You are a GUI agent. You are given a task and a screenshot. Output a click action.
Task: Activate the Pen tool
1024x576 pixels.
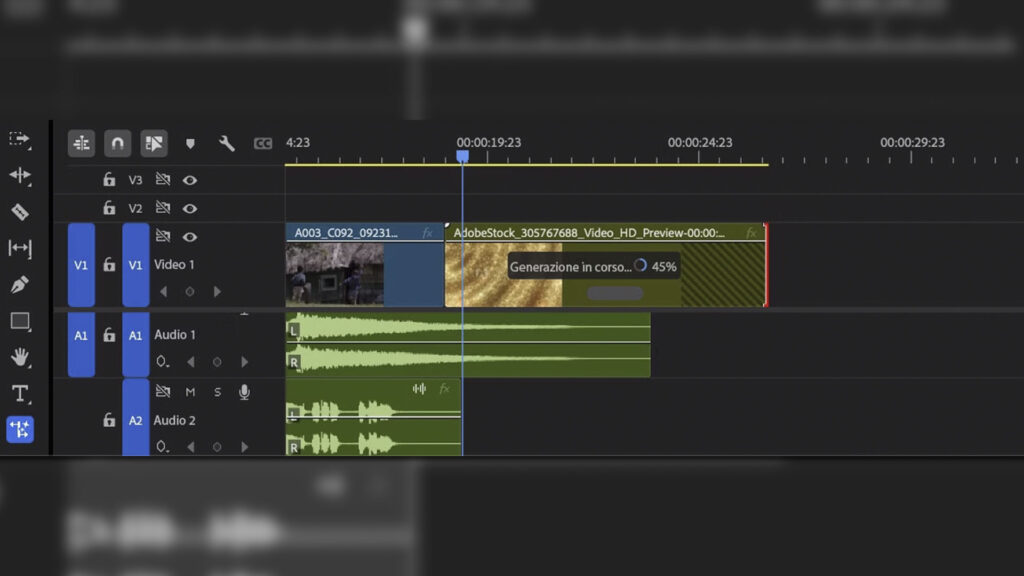point(19,285)
